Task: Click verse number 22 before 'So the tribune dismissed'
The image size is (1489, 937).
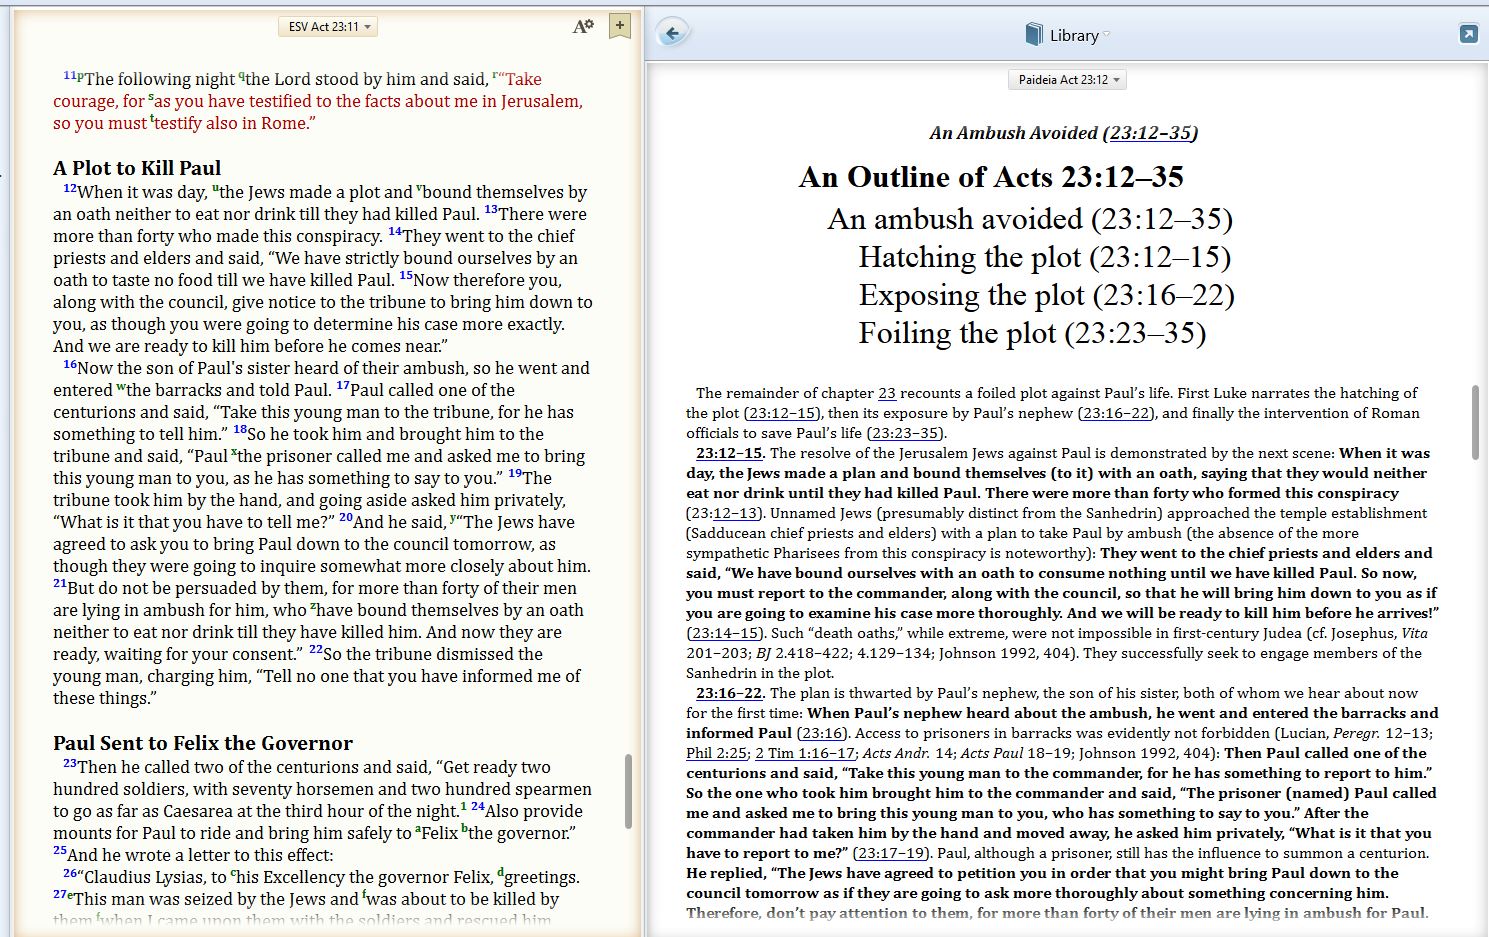Action: [x=316, y=650]
